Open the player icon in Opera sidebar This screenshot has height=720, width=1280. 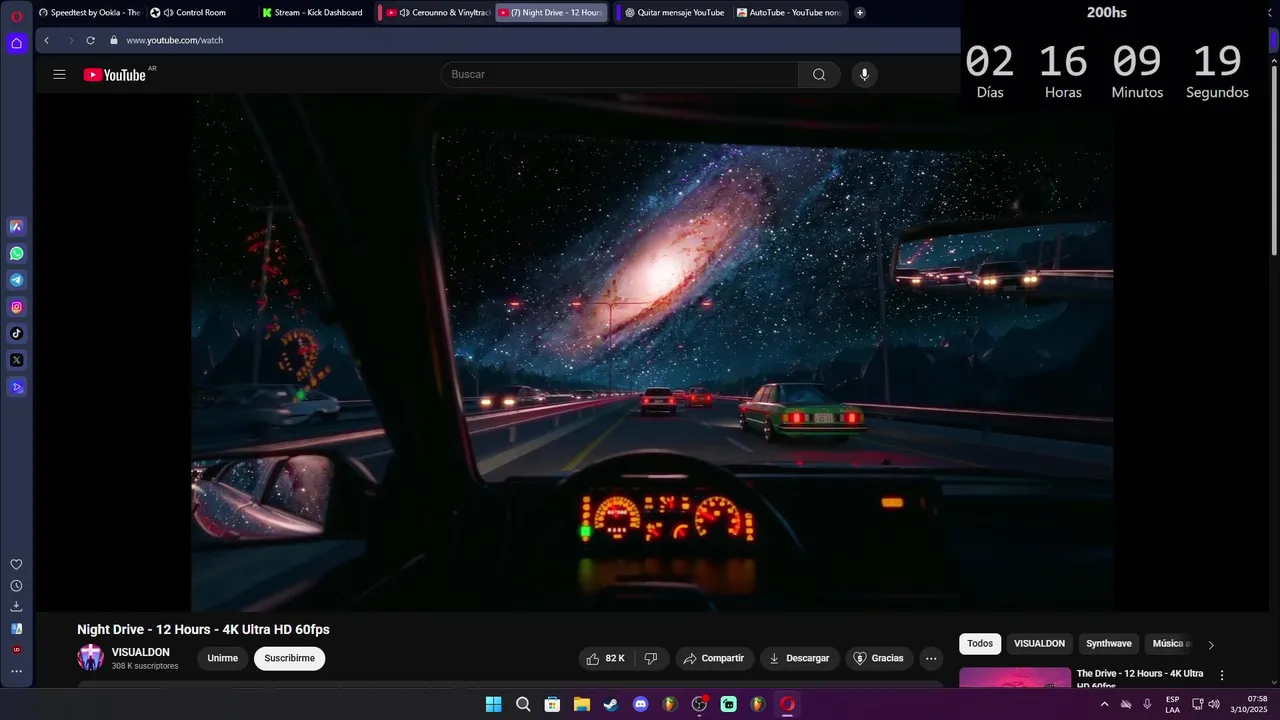tap(16, 387)
